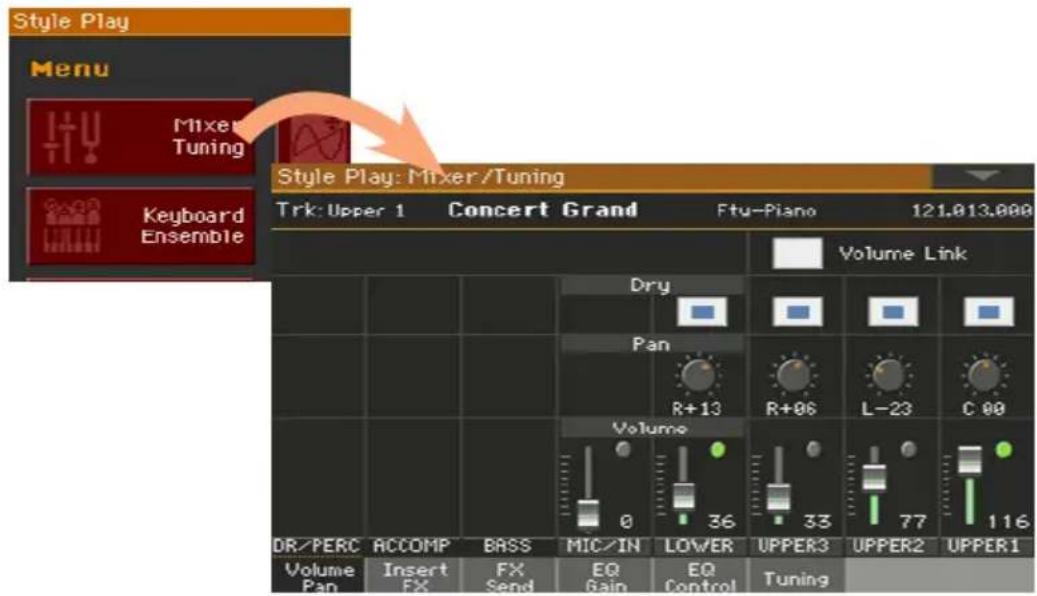This screenshot has height=596, width=1037.
Task: Switch to the Tuning tab
Action: [x=796, y=575]
